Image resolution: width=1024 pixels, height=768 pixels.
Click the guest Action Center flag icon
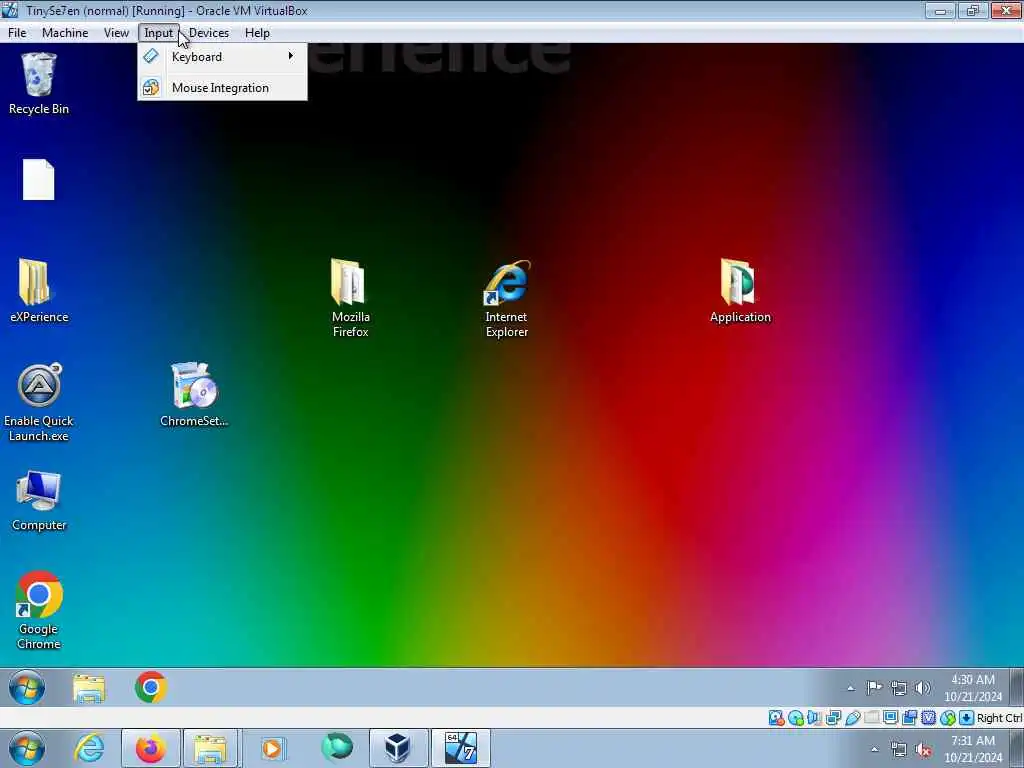tap(874, 688)
